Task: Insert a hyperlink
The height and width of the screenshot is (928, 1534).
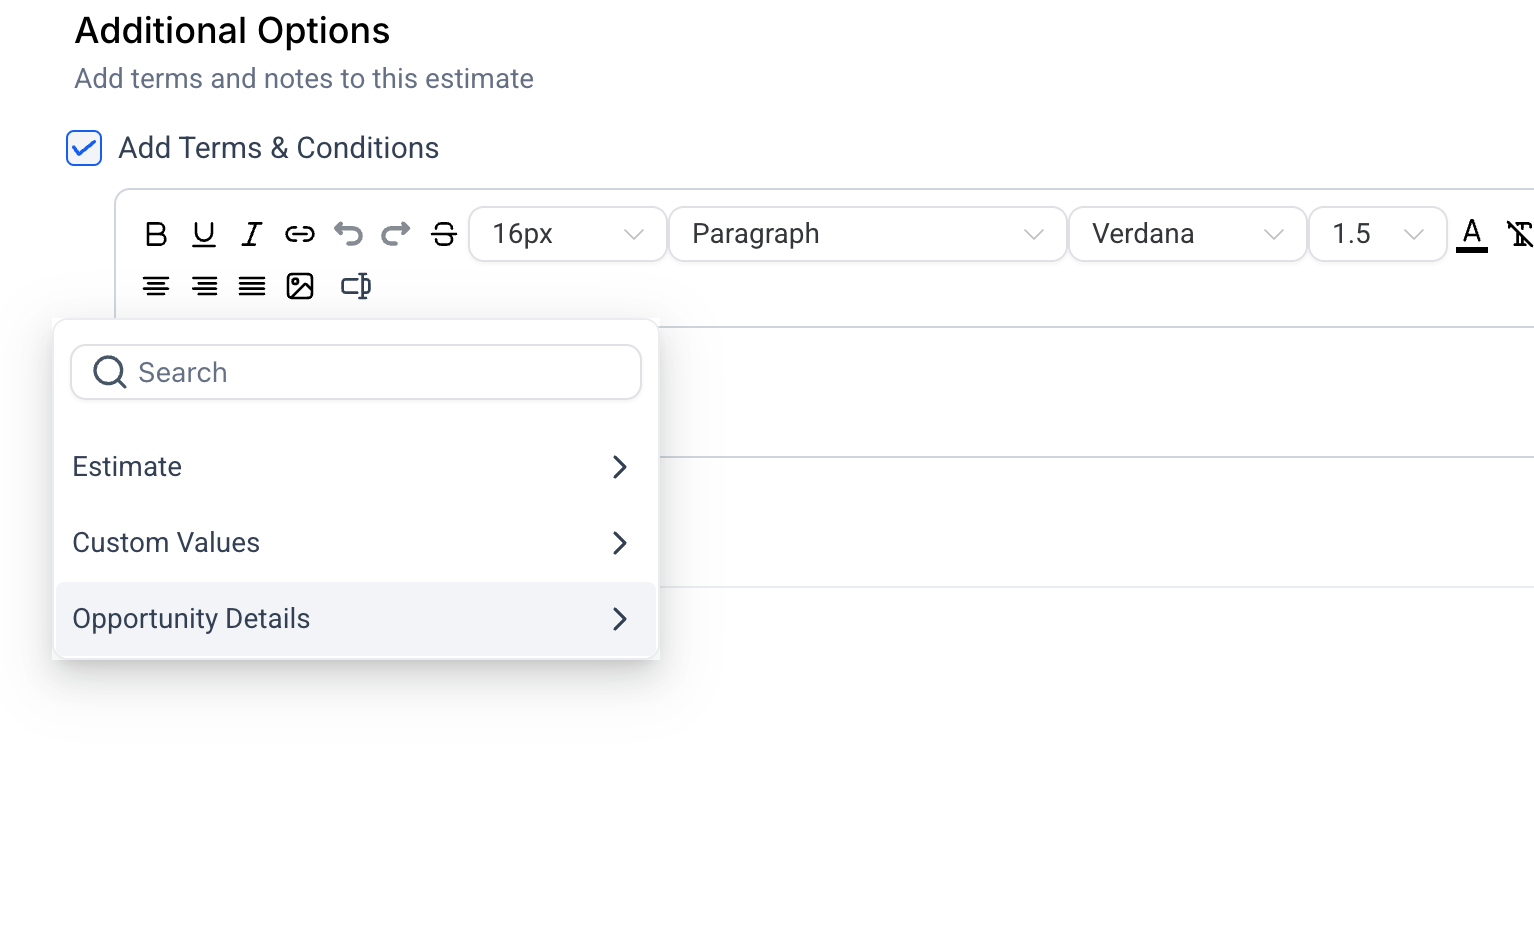Action: [x=300, y=234]
